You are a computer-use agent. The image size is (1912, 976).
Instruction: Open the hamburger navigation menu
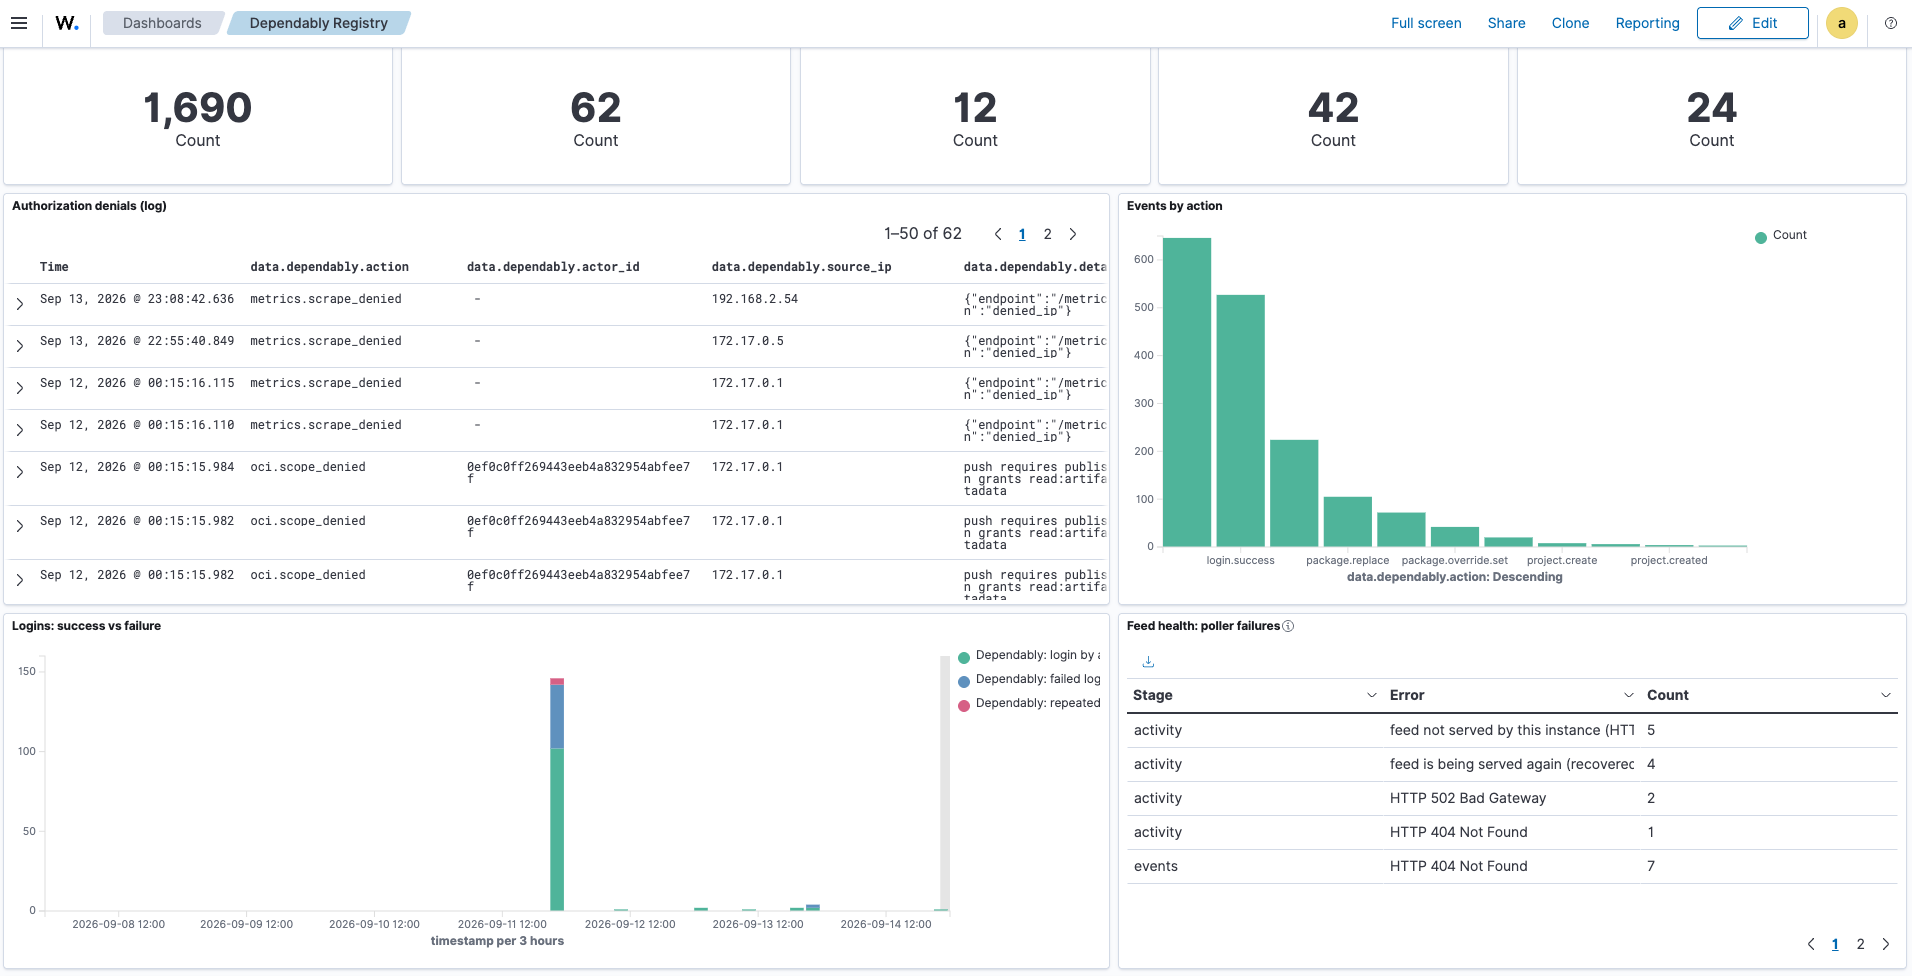[x=19, y=23]
